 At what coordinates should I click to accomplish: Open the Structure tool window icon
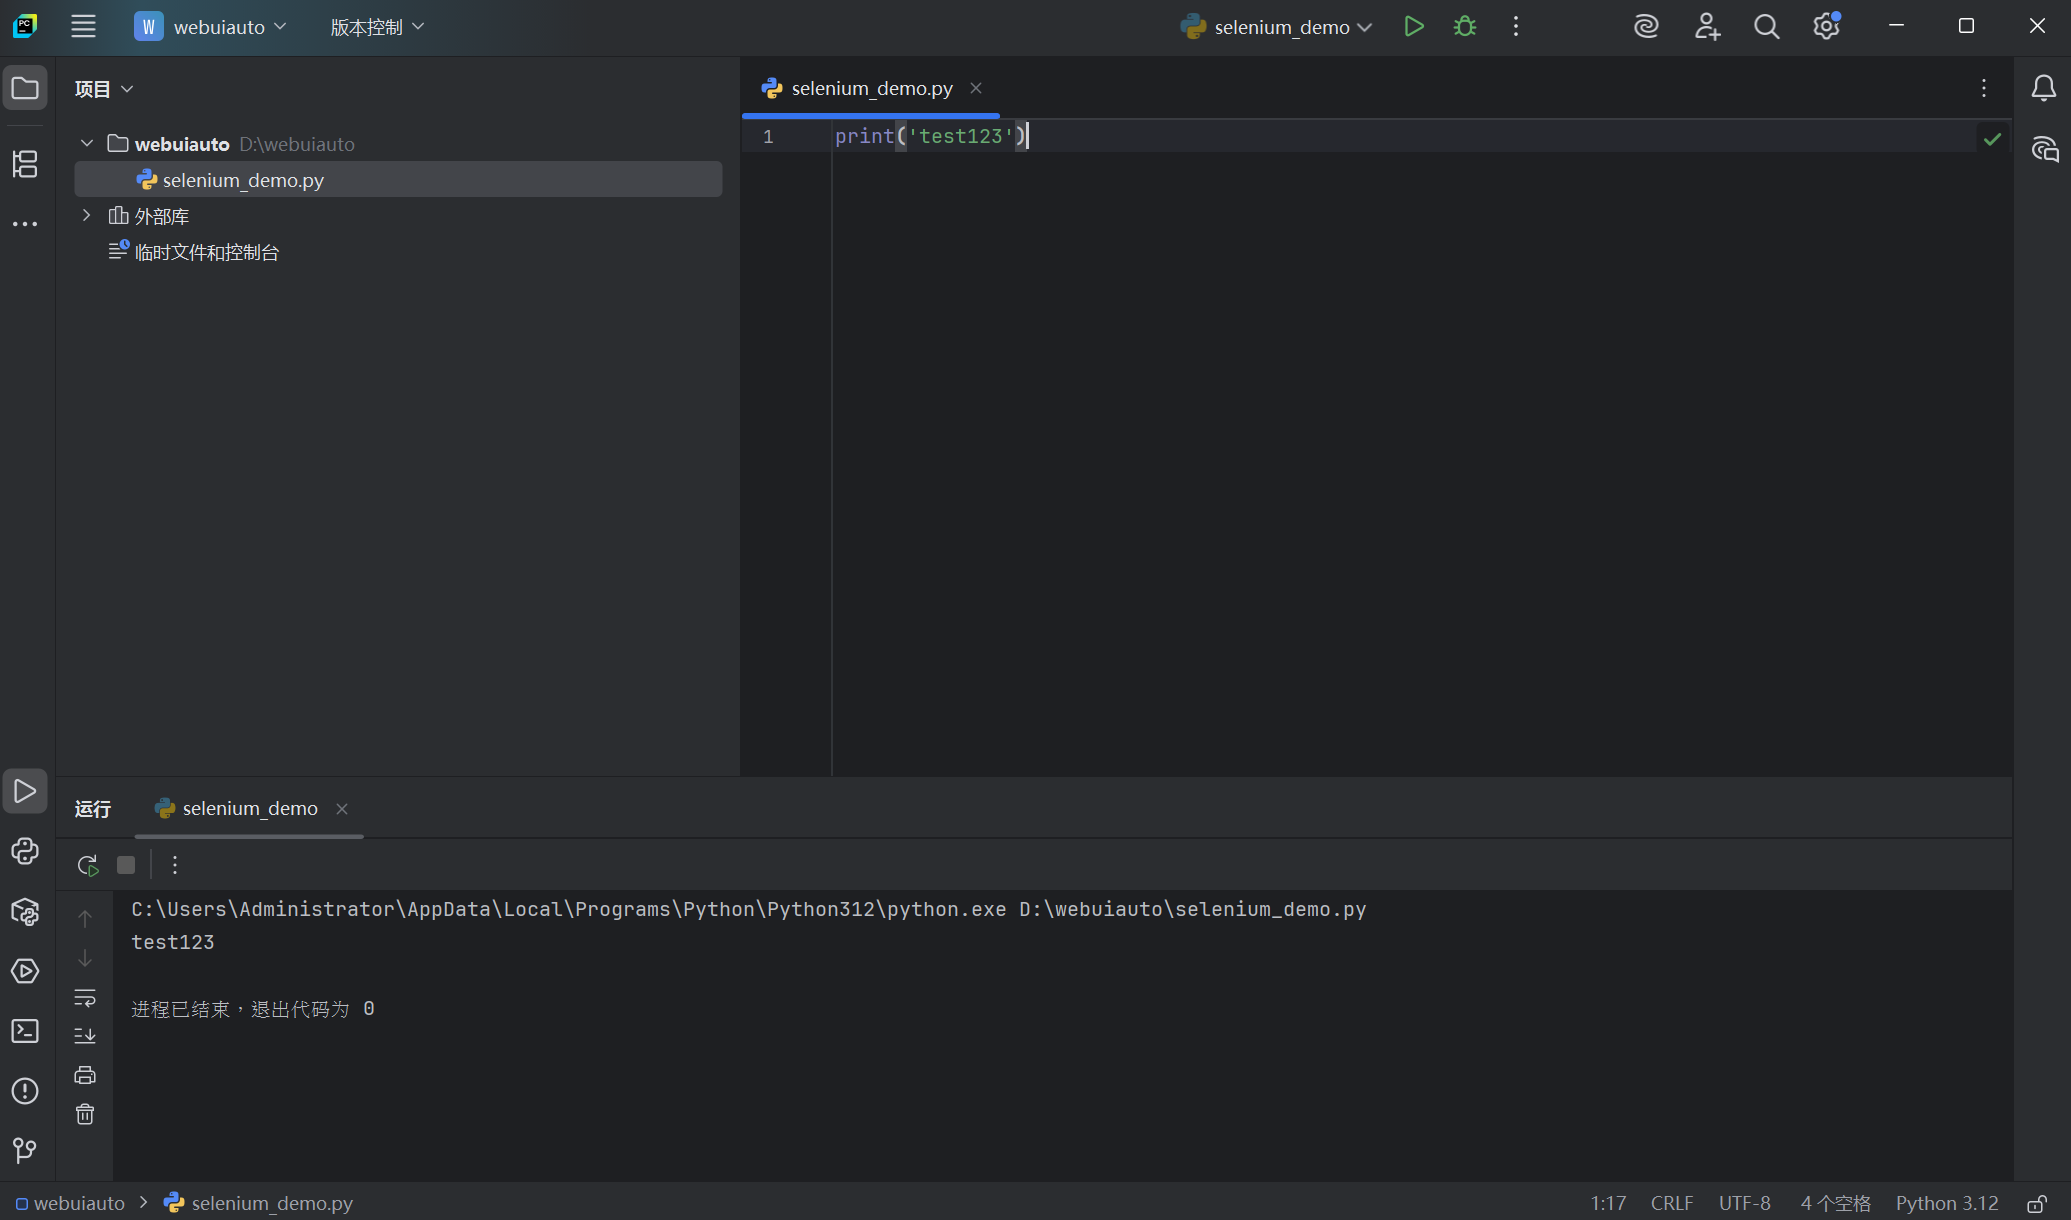[x=25, y=164]
